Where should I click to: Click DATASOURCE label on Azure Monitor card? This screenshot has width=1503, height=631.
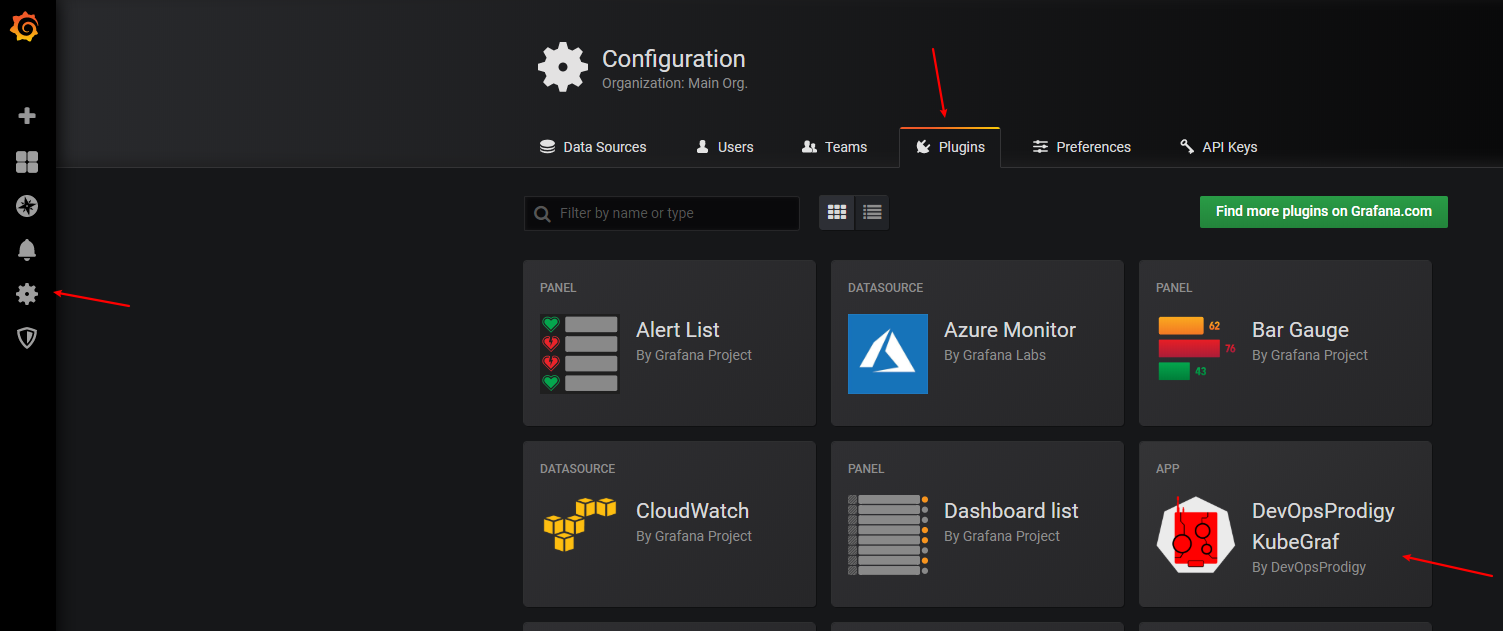(885, 288)
